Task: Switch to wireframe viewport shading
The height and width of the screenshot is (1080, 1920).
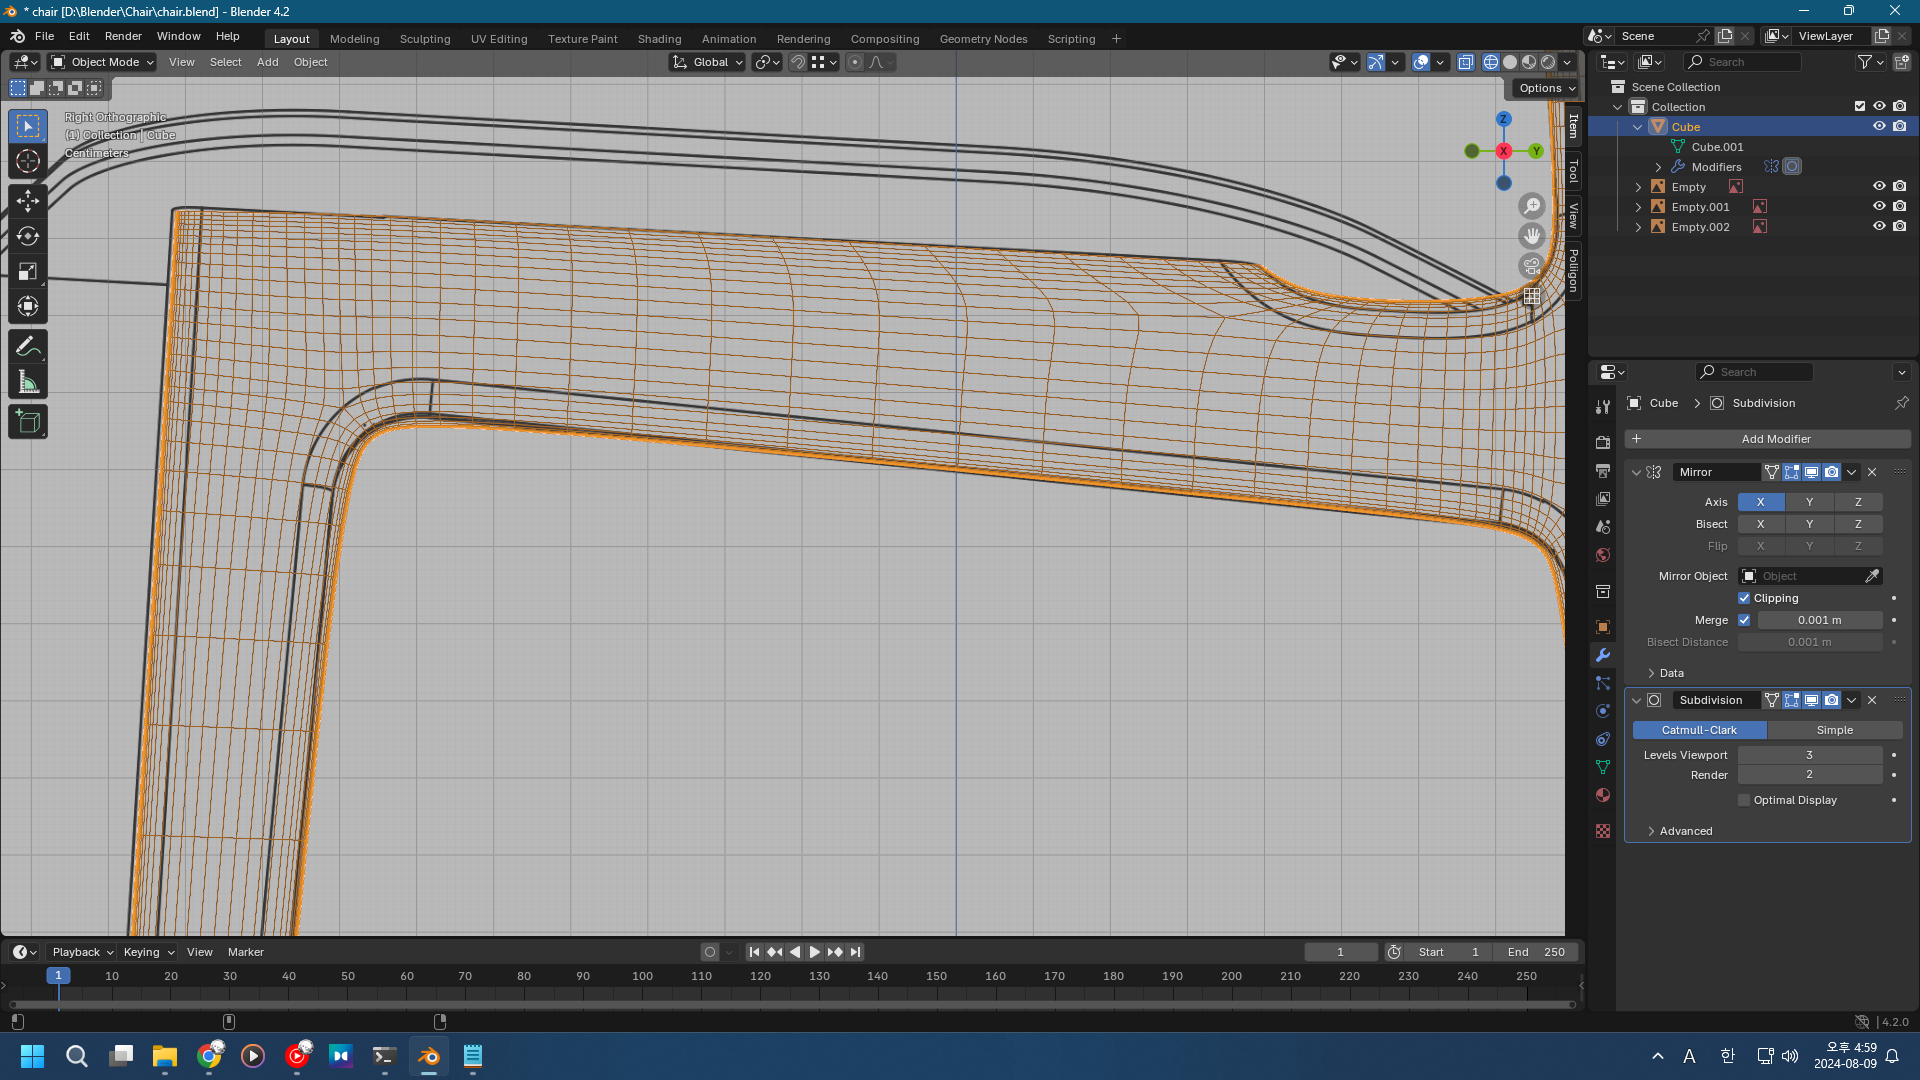Action: pos(1491,62)
